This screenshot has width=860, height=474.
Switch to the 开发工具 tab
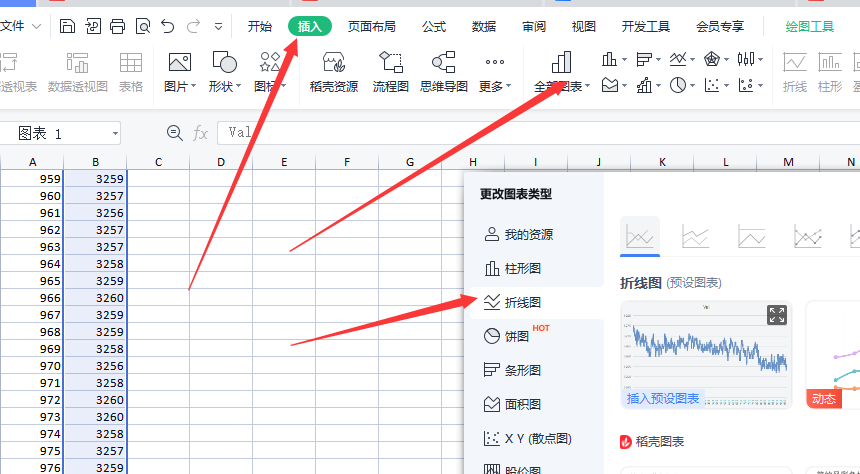tap(646, 26)
